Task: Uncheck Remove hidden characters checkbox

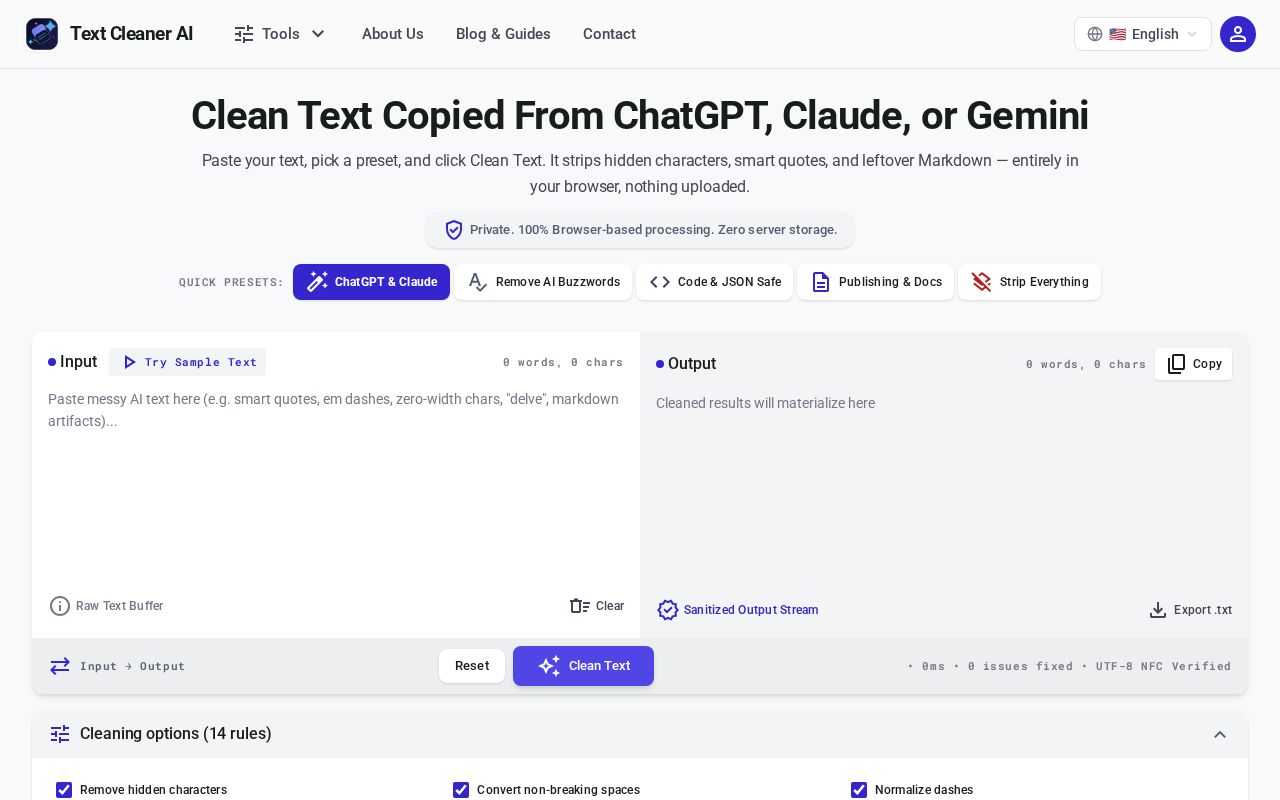Action: coord(64,790)
